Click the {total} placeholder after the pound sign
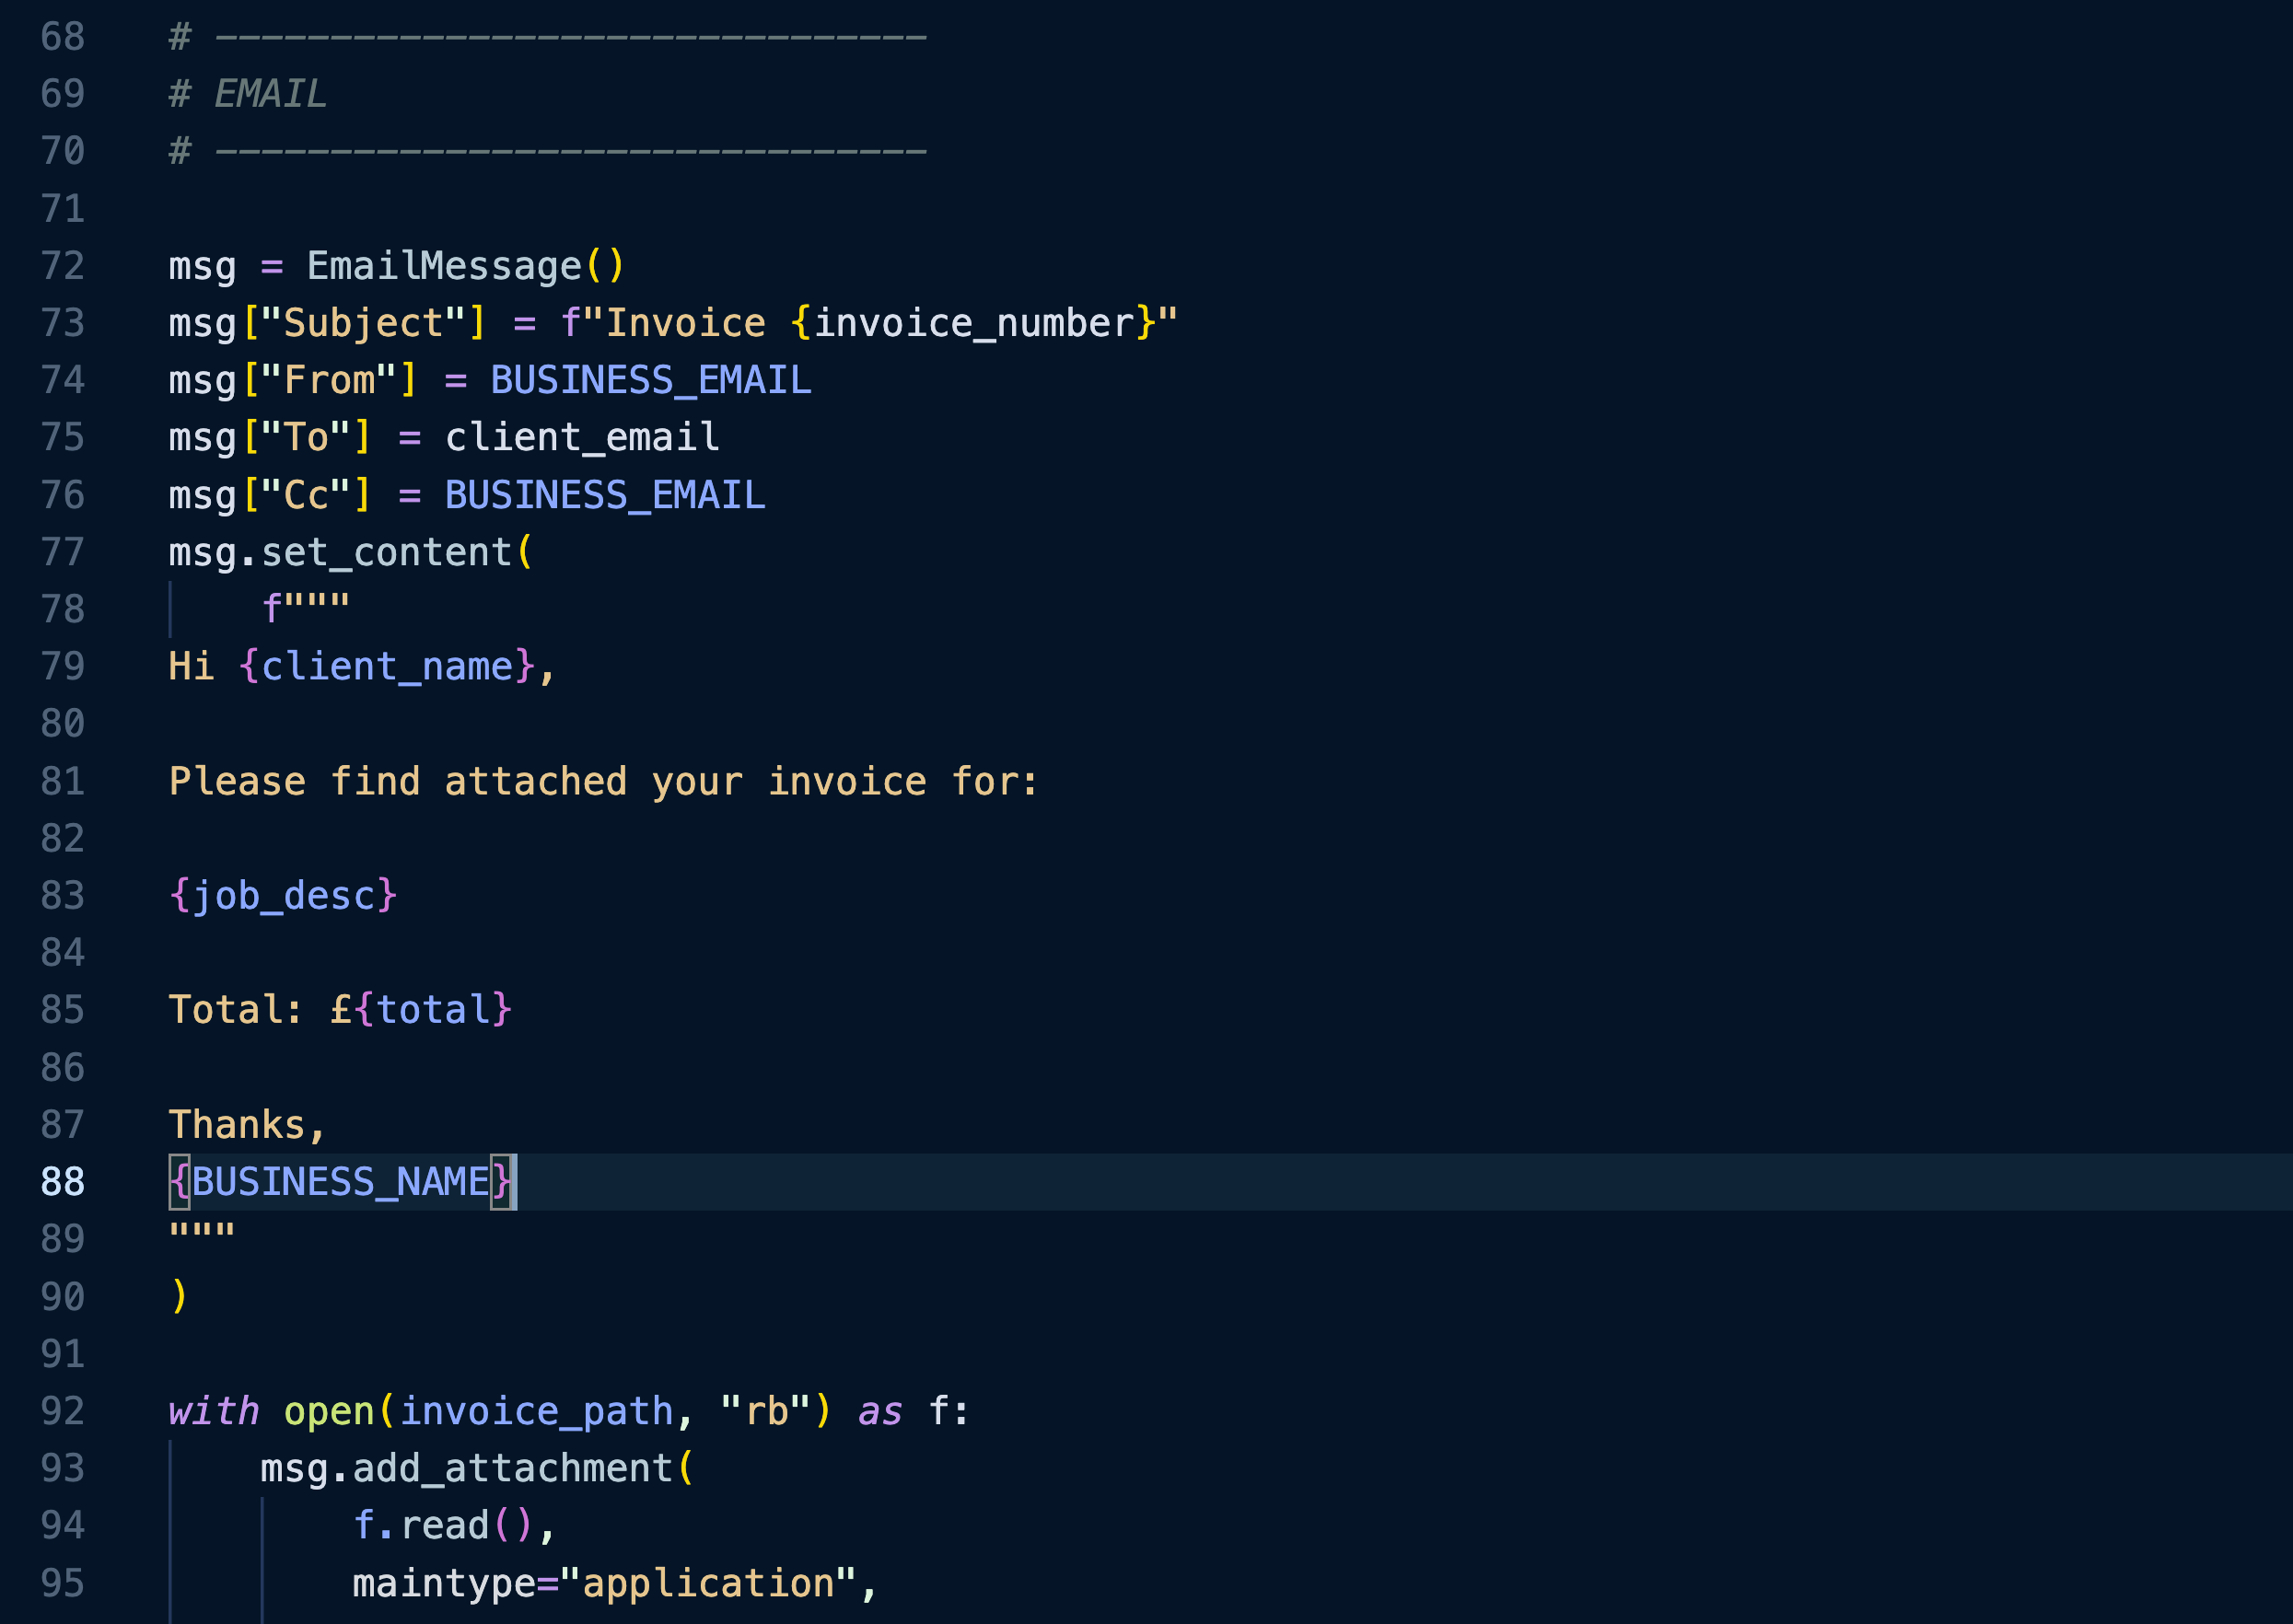 pos(433,1010)
